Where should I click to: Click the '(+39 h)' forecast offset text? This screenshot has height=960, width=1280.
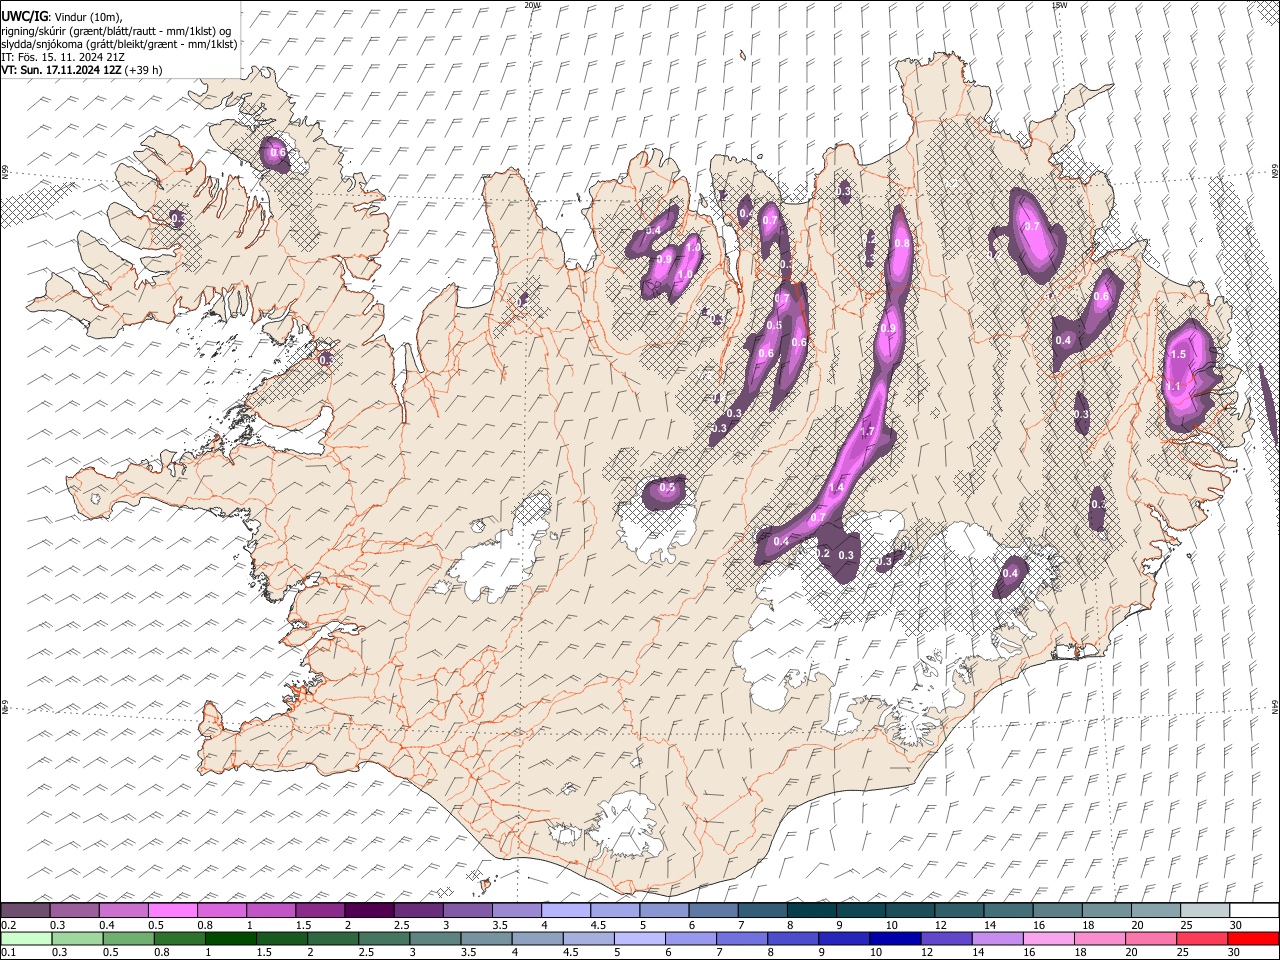(144, 70)
